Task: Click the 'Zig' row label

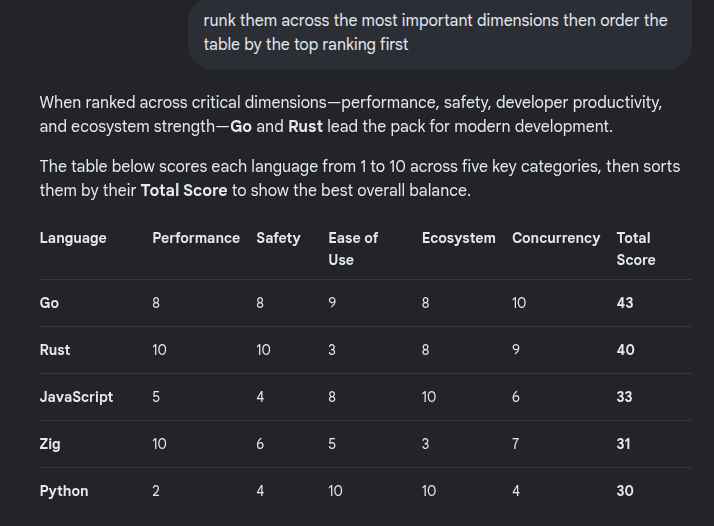Action: pos(50,444)
